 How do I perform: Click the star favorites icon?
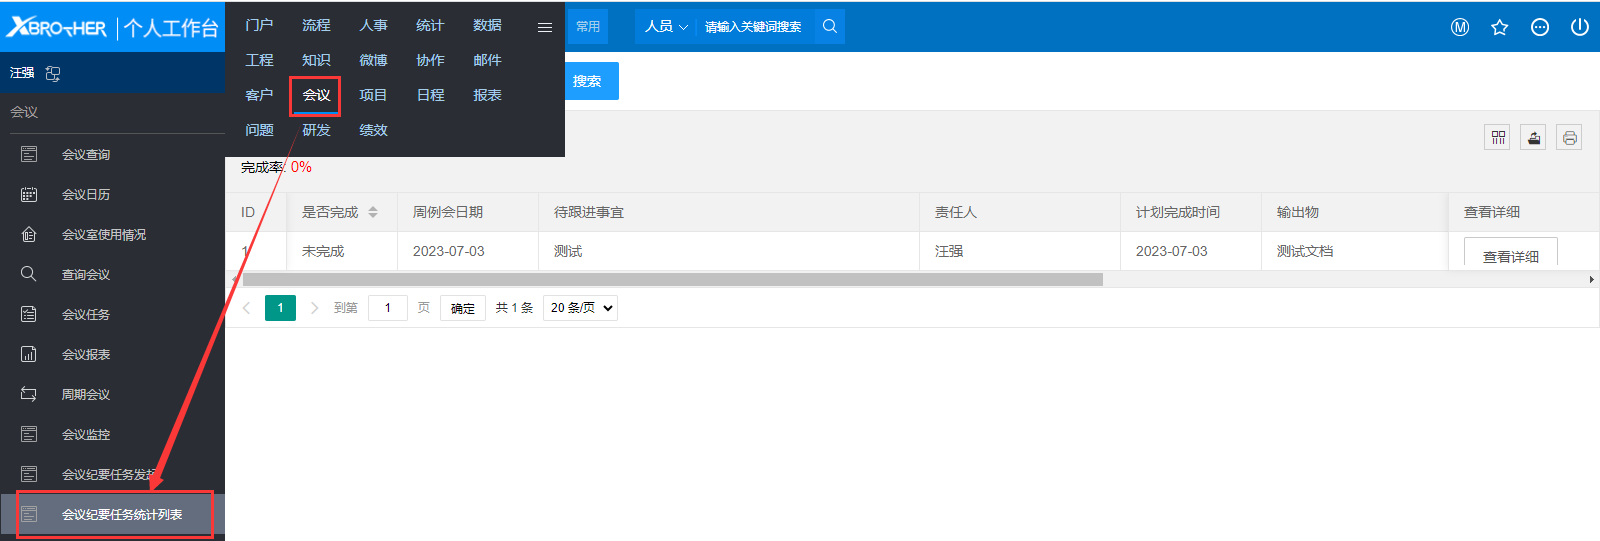tap(1499, 27)
